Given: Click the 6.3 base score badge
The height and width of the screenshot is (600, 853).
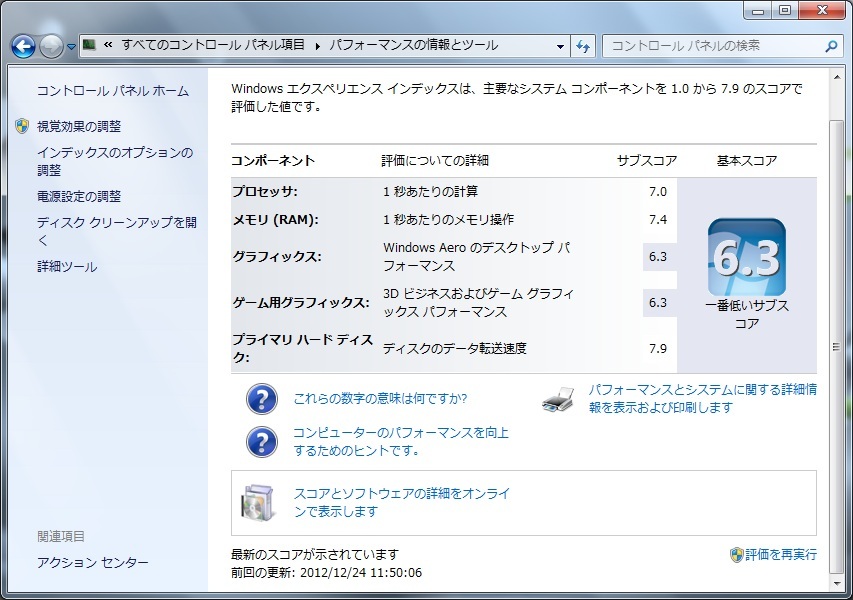Looking at the screenshot, I should 746,258.
